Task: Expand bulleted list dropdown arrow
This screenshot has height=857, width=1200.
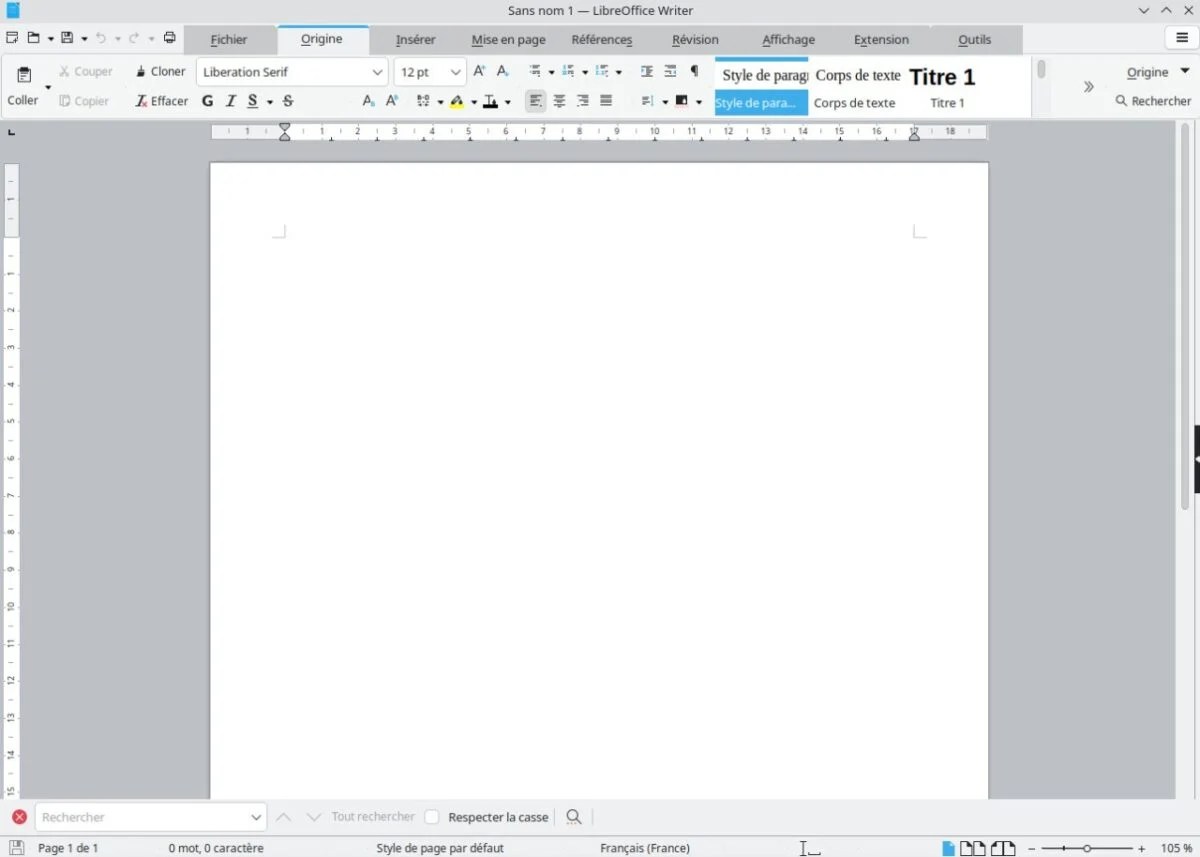Action: pos(551,72)
